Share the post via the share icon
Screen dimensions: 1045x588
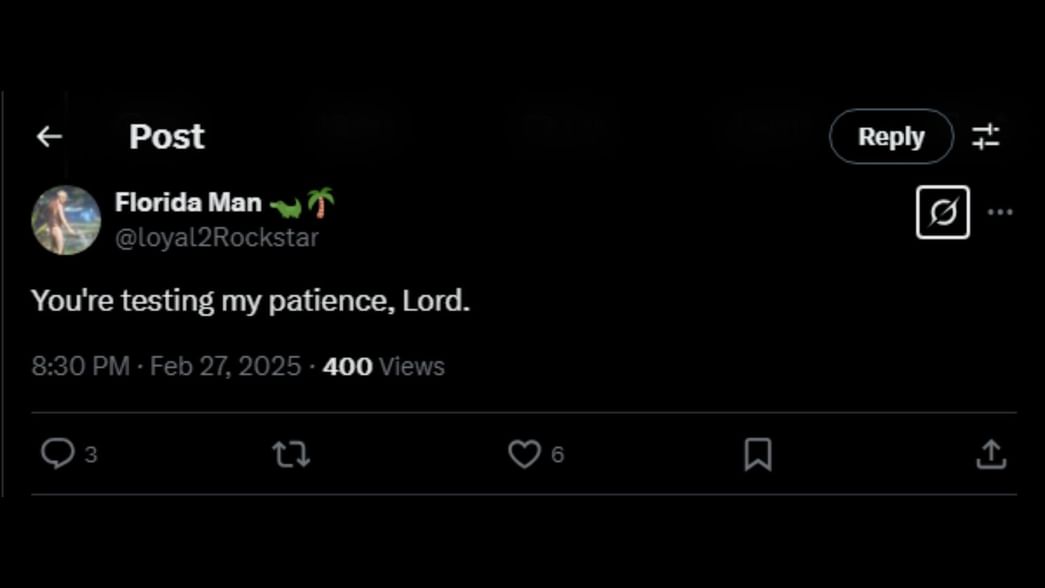point(991,453)
